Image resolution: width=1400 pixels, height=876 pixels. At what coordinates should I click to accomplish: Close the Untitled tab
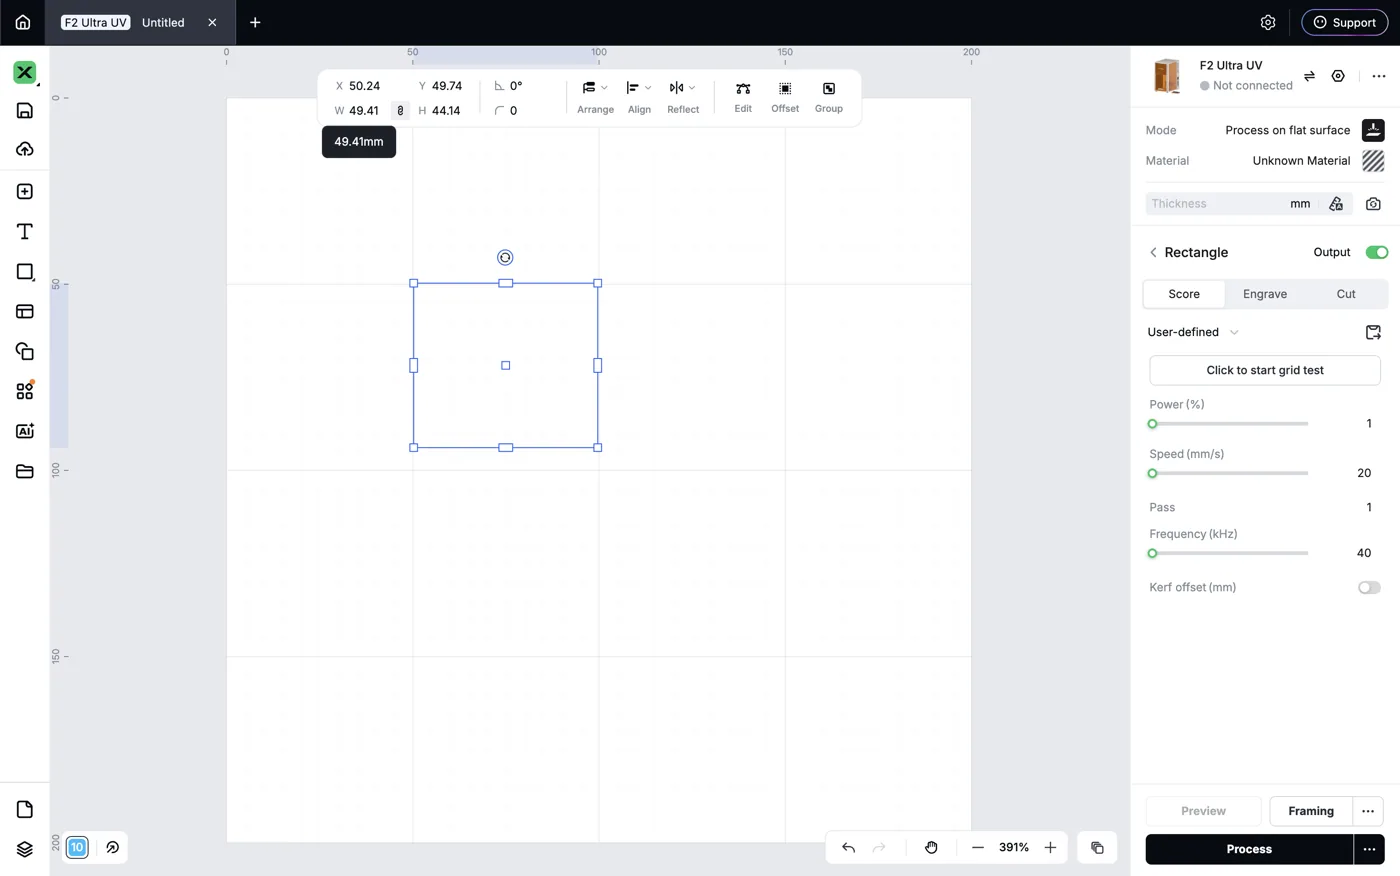pyautogui.click(x=212, y=22)
